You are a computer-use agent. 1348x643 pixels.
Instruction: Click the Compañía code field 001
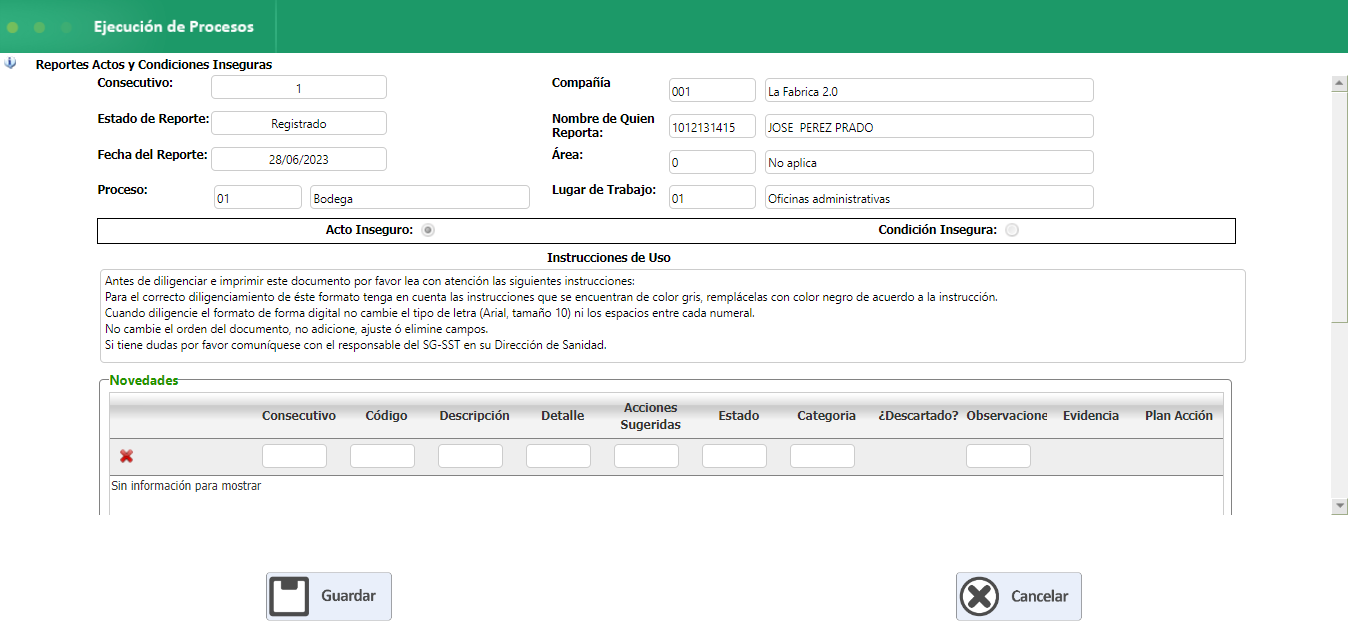(712, 90)
